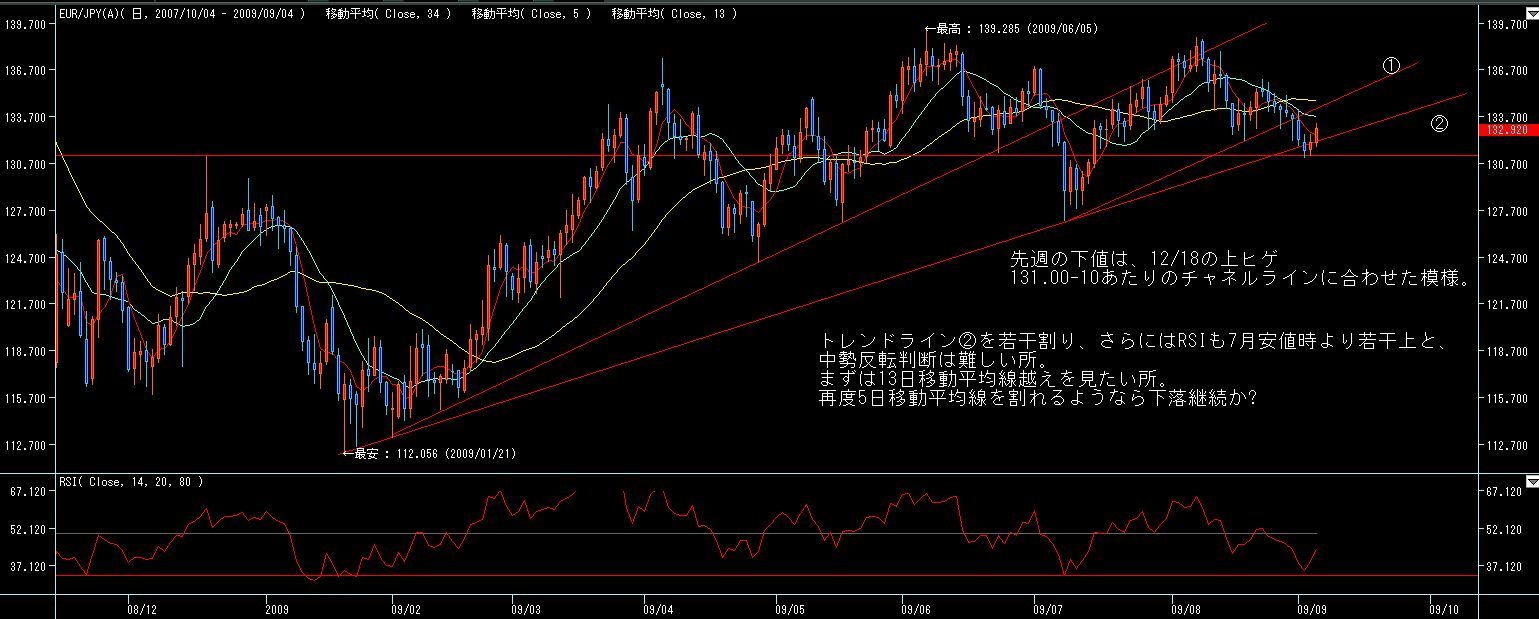Select the annotation line starting 再度5日移動平均線を割れる
This screenshot has width=1539, height=619.
(x=1037, y=398)
